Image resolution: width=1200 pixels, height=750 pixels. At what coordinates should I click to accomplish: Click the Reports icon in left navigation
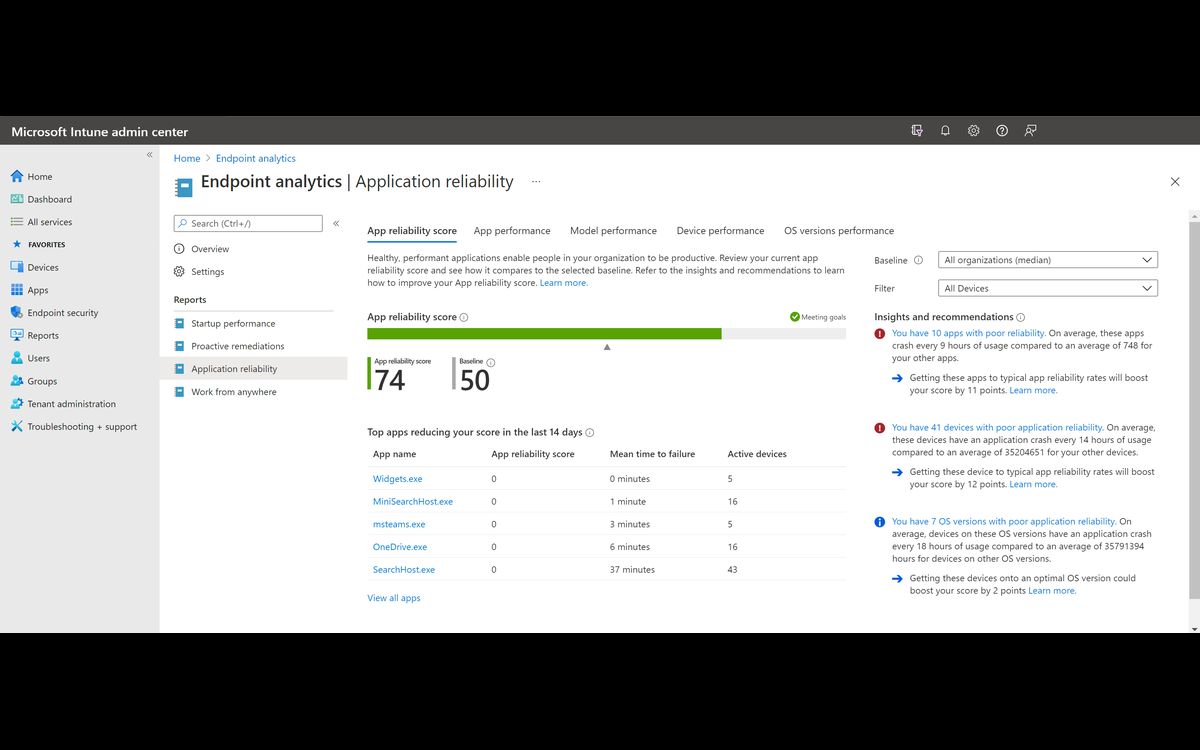tap(17, 335)
